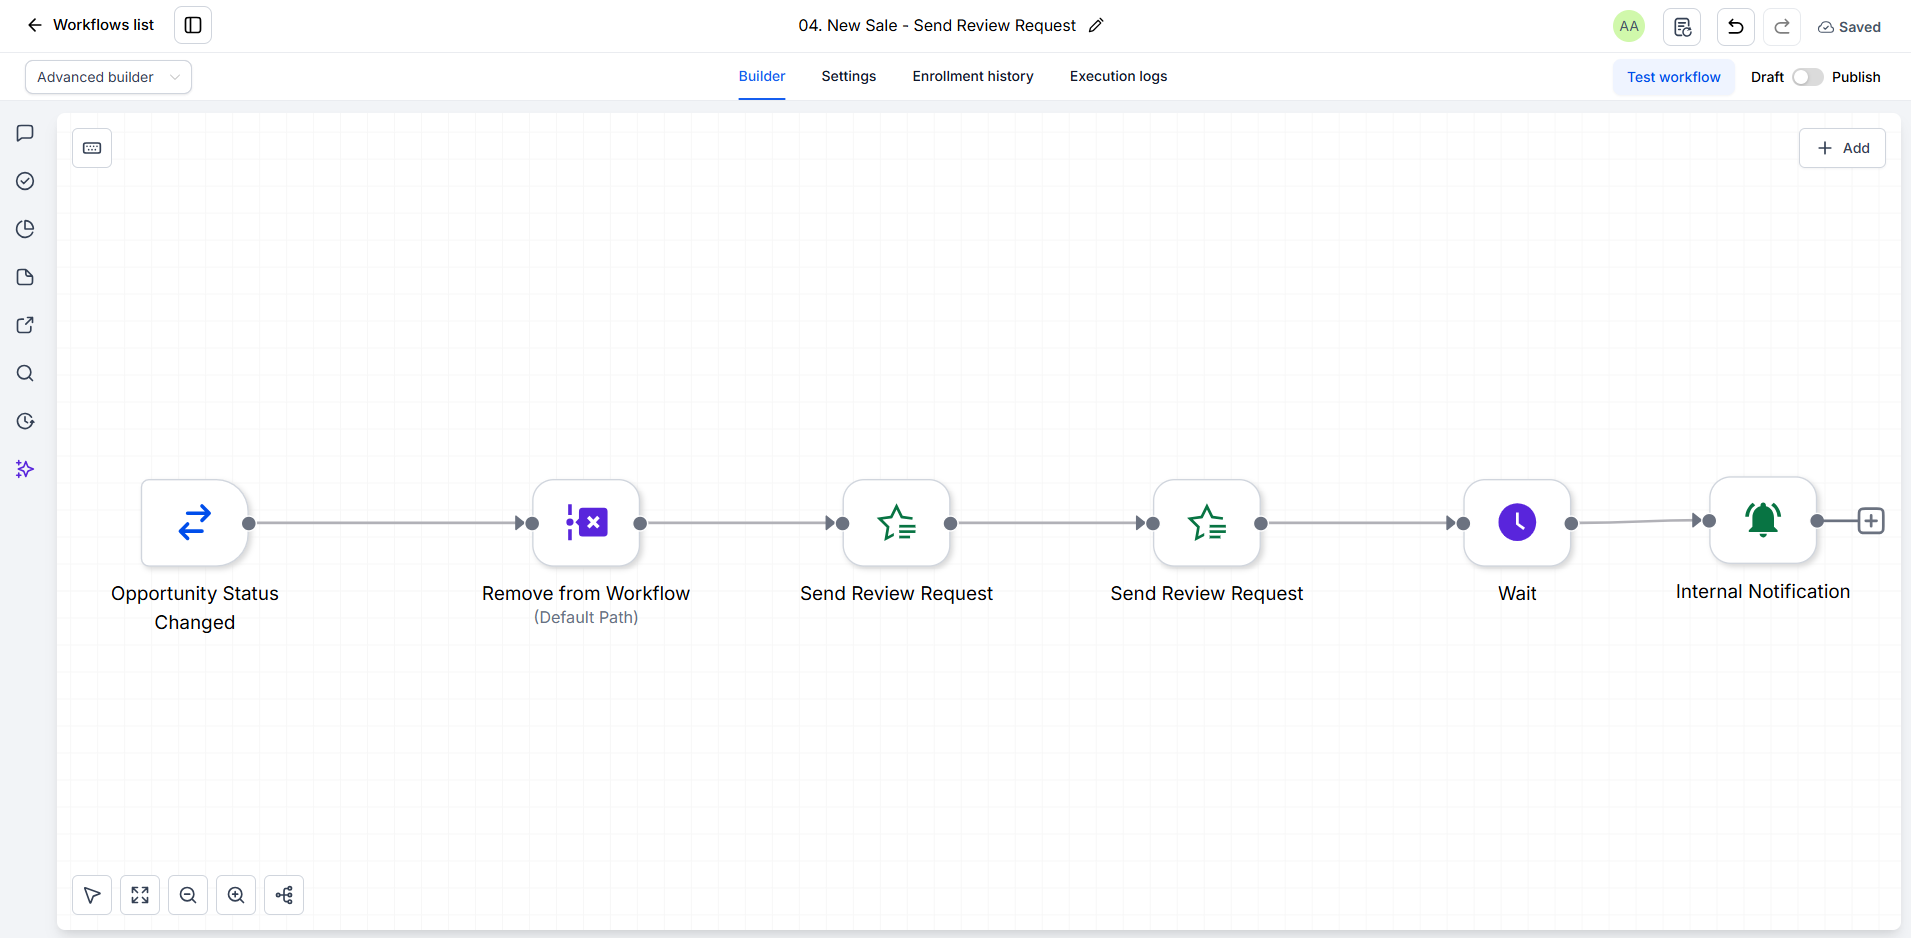Open the AA user avatar
Screen dimensions: 1911x938
[x=1629, y=26]
